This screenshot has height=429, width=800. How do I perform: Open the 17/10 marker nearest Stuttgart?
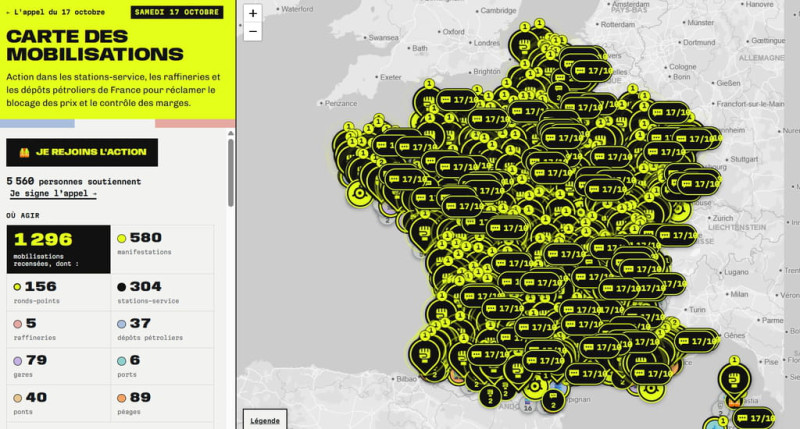698,184
